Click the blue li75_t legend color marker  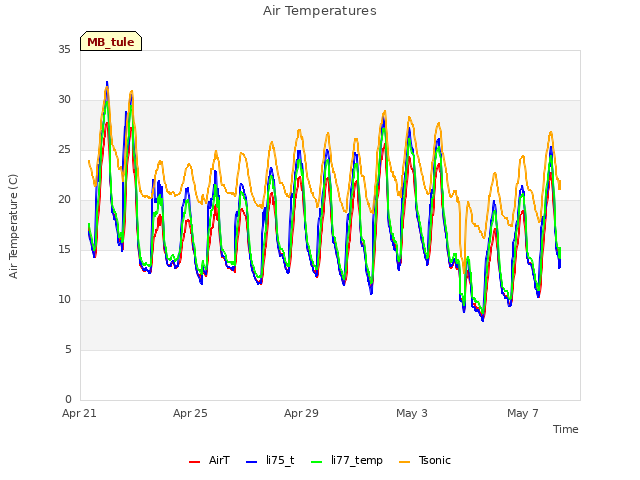click(251, 462)
